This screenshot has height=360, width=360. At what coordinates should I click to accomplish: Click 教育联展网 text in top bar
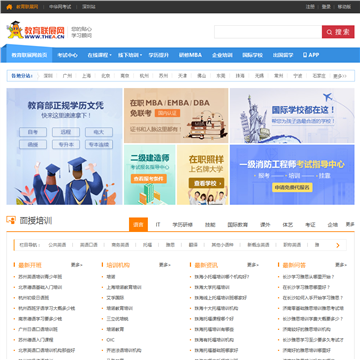tap(27, 7)
